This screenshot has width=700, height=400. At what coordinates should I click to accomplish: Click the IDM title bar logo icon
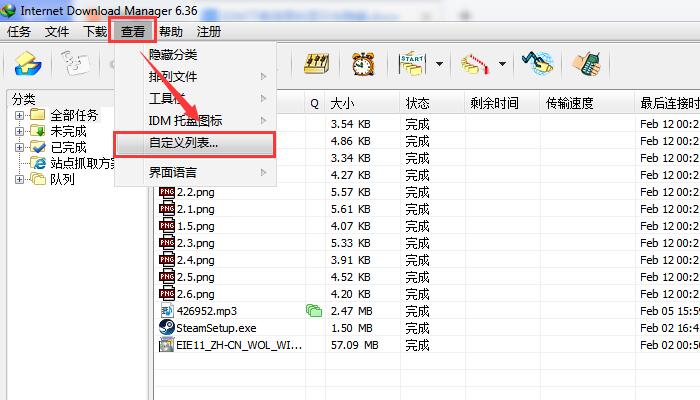click(x=9, y=10)
